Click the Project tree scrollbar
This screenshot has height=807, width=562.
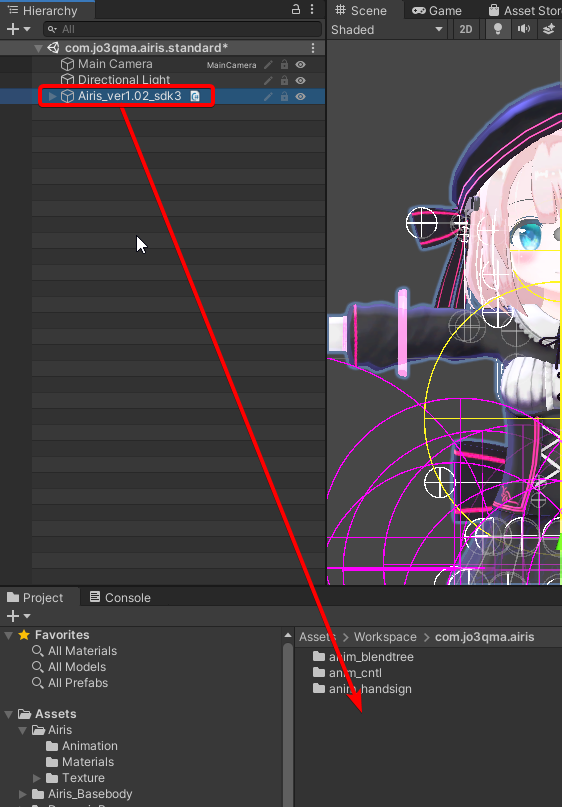288,726
